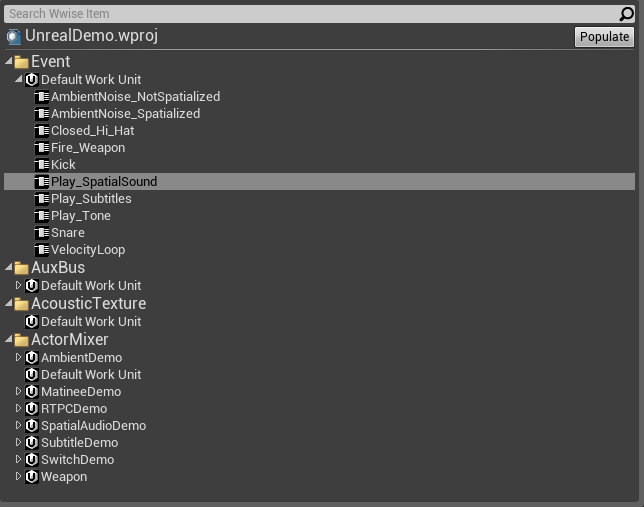Expand Default Work Unit under AuxBus
The height and width of the screenshot is (507, 644).
(x=18, y=285)
